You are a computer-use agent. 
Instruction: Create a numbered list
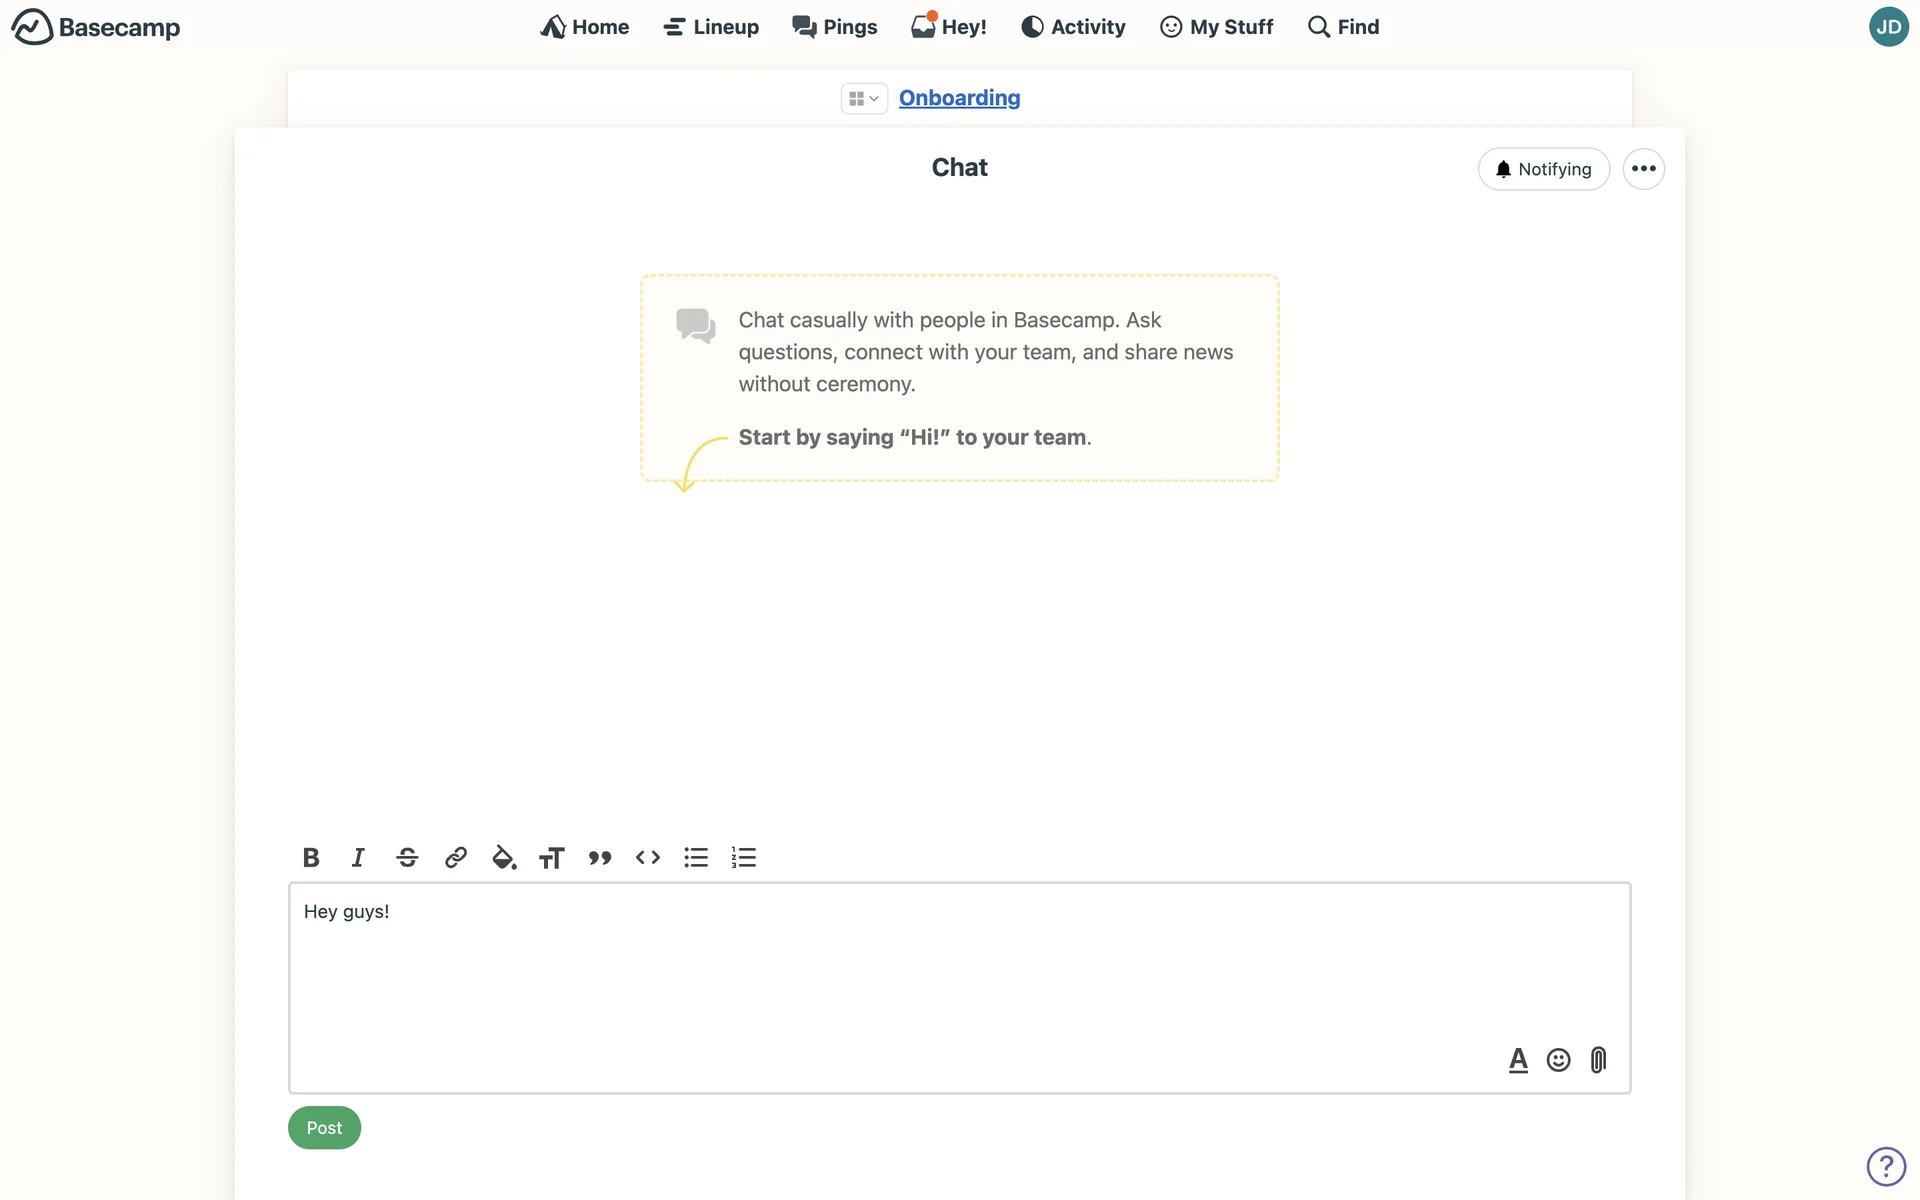(x=744, y=857)
